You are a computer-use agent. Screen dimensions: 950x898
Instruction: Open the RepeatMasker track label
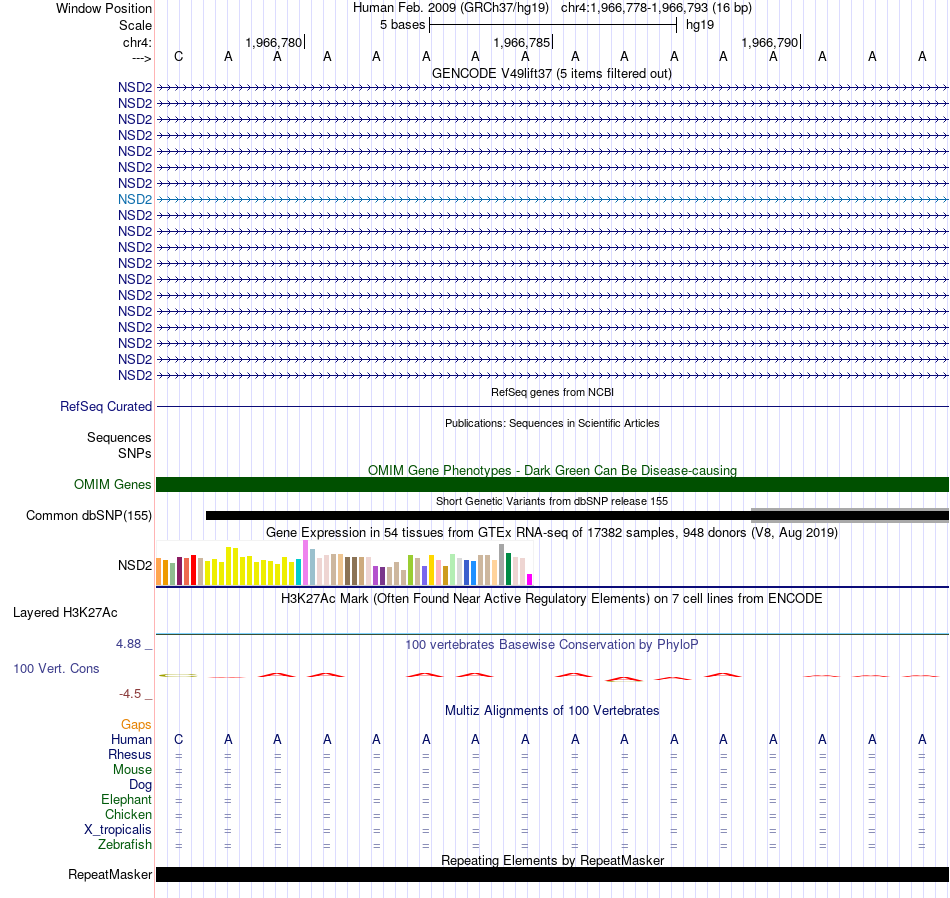coord(110,874)
